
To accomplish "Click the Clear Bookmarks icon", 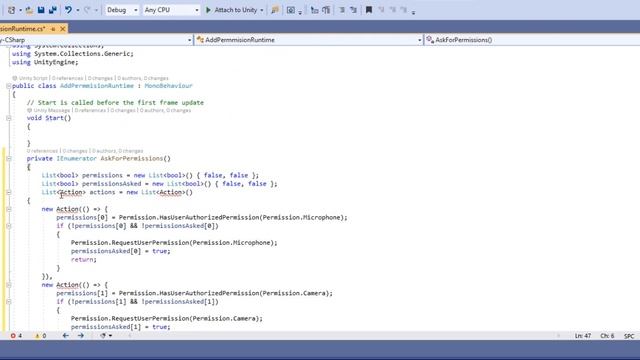I will (x=404, y=10).
